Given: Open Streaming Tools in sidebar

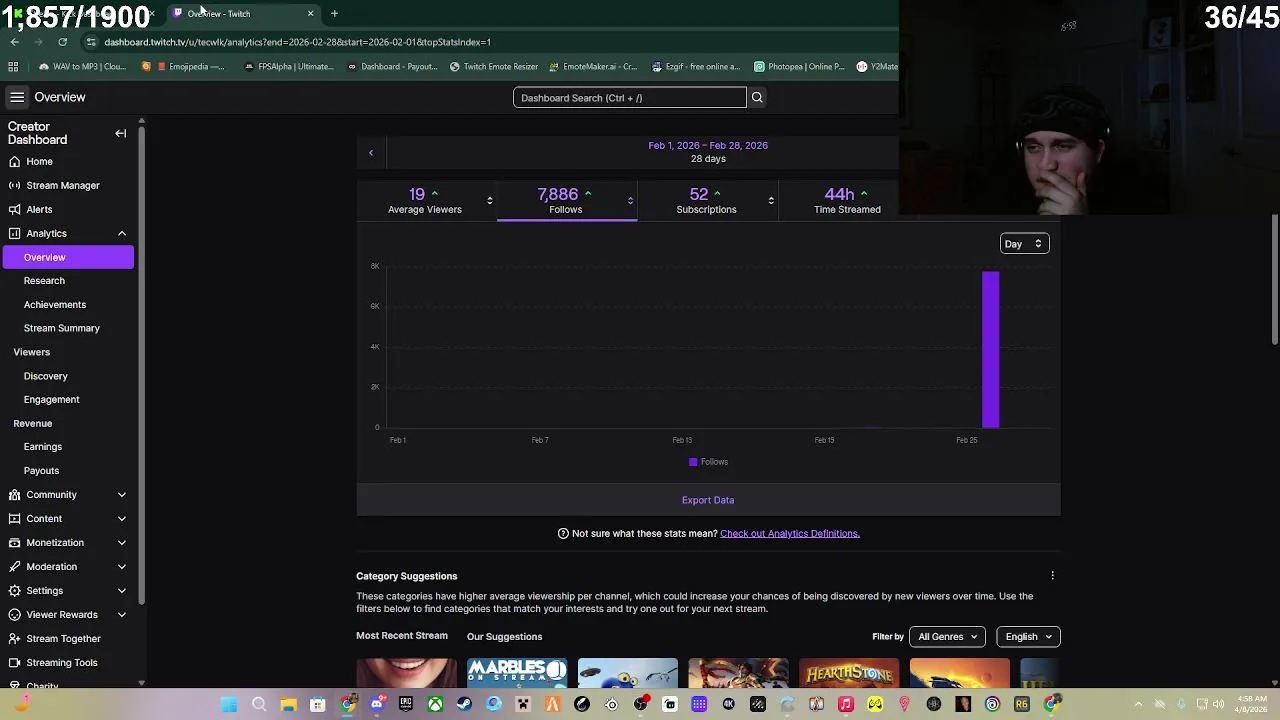Looking at the screenshot, I should [x=62, y=662].
